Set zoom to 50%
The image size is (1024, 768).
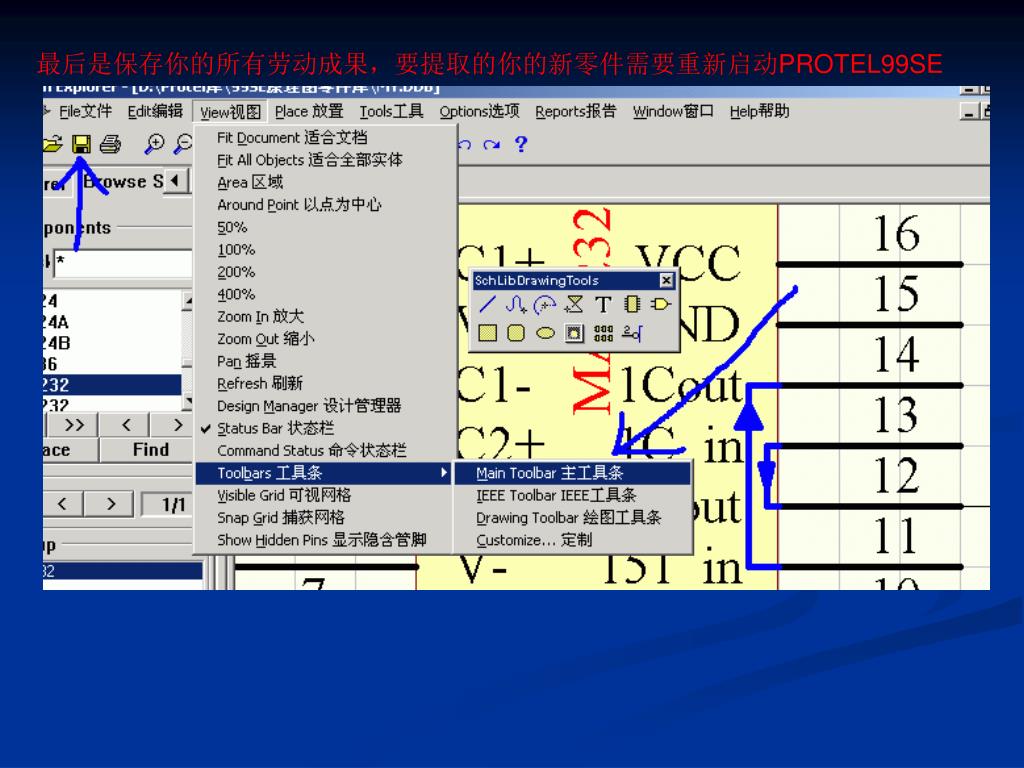tap(325, 227)
